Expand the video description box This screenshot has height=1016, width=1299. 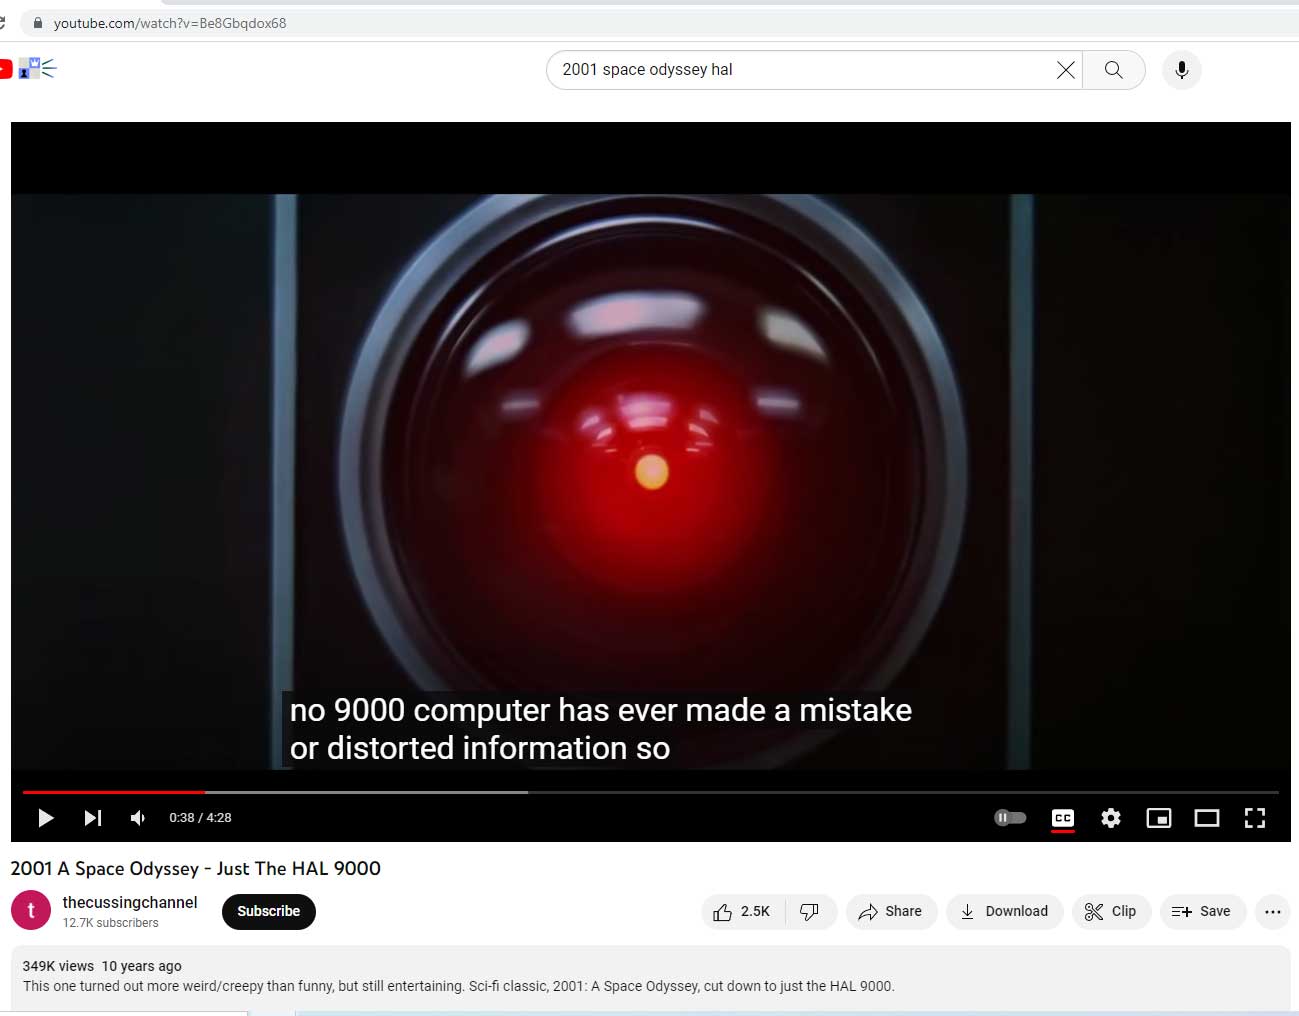[x=651, y=977]
